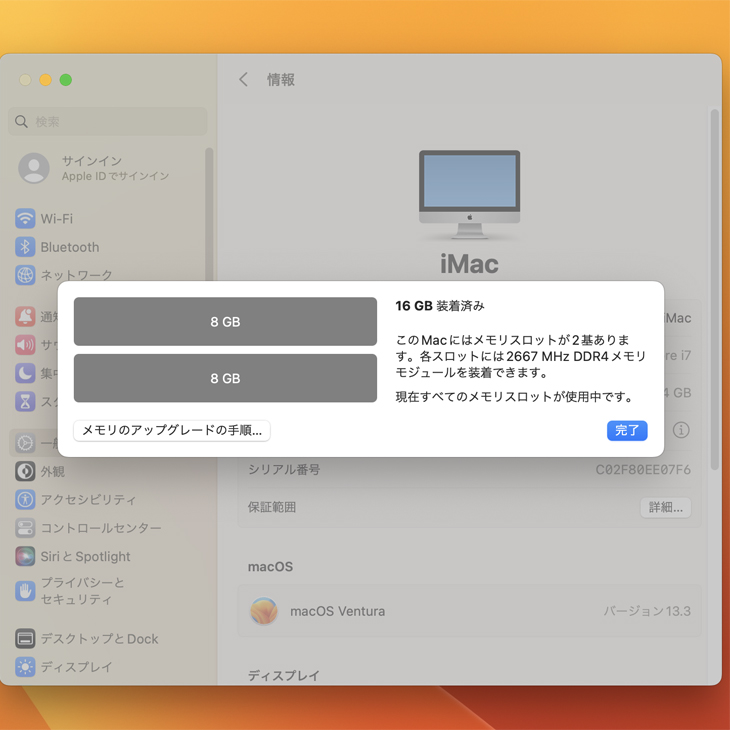
Task: Select ディスプレイ in sidebar
Action: tap(76, 667)
